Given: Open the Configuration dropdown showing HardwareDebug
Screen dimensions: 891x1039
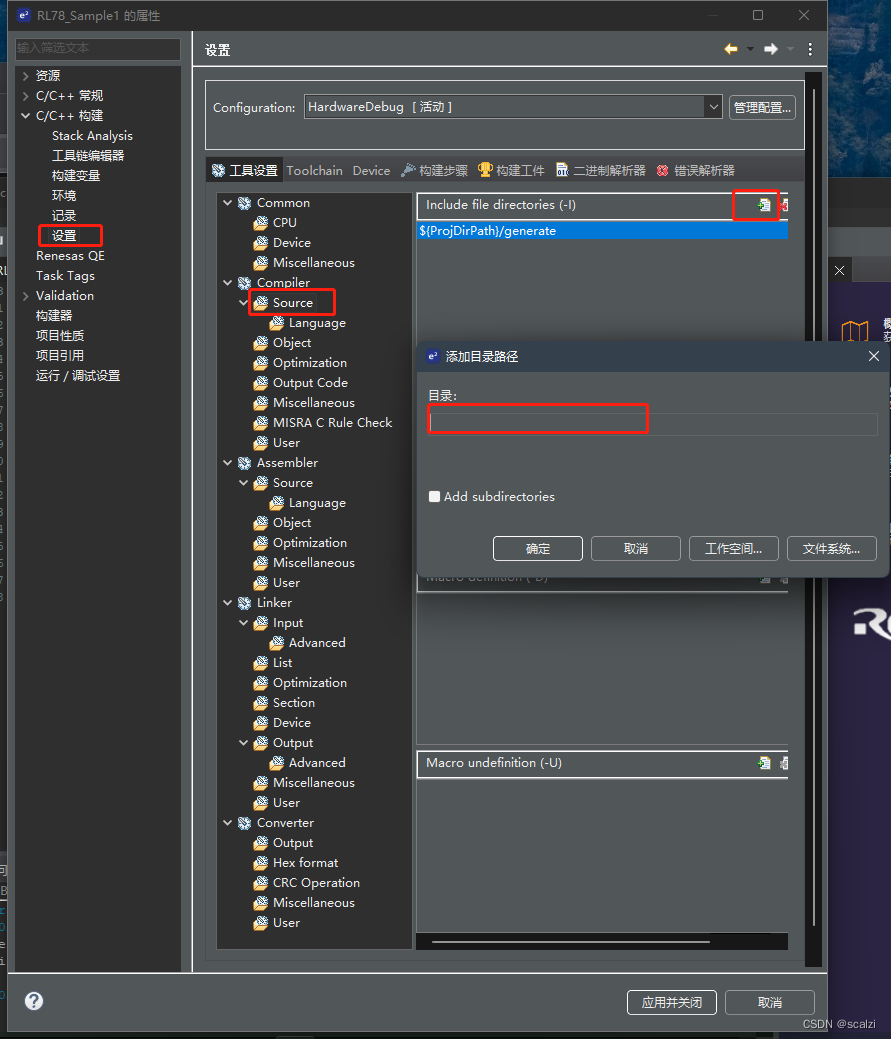Looking at the screenshot, I should pos(712,106).
